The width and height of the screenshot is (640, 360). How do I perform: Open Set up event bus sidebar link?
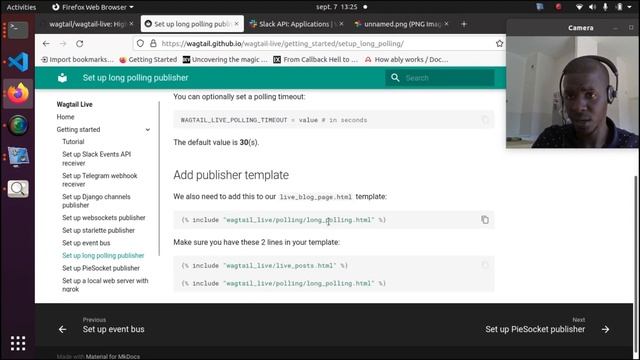(x=86, y=243)
